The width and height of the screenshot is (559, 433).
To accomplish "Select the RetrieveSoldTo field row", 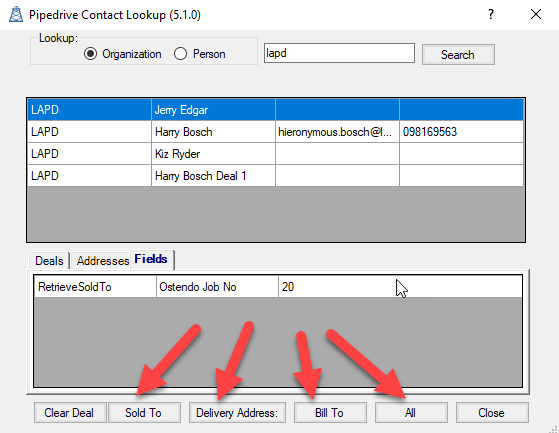I will pos(278,287).
